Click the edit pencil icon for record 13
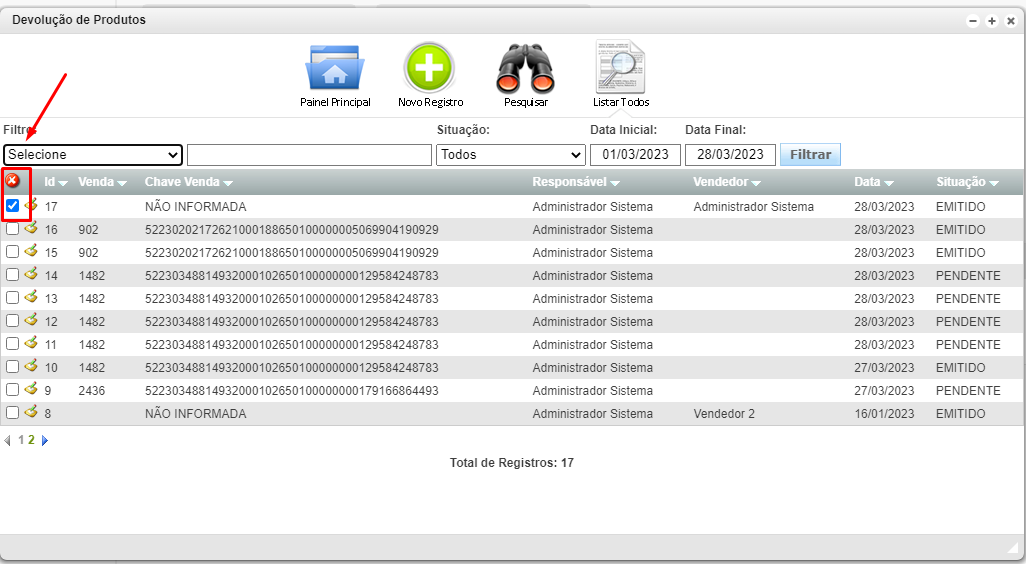This screenshot has height=564, width=1028. click(31, 298)
